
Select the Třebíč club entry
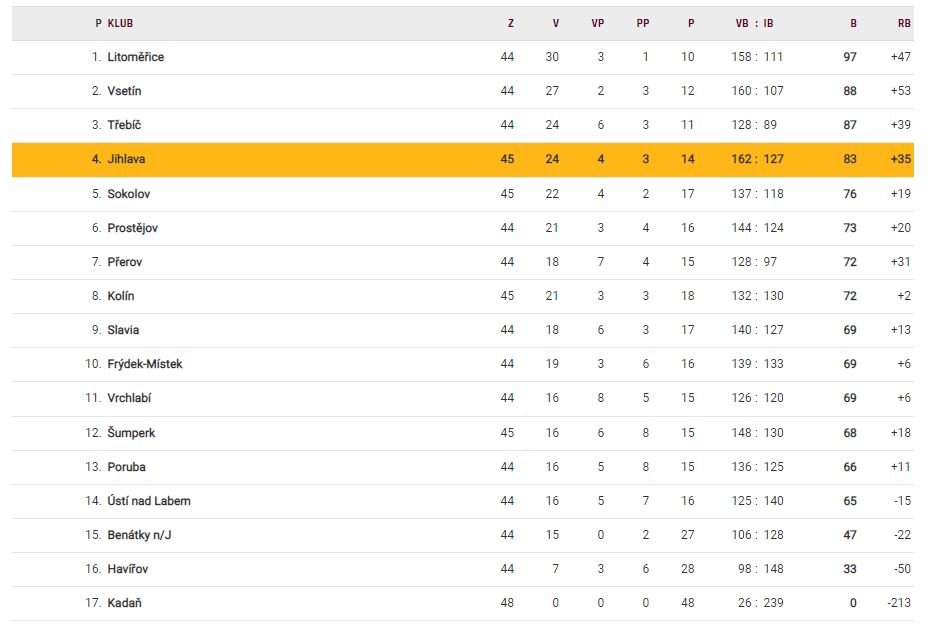click(x=123, y=125)
